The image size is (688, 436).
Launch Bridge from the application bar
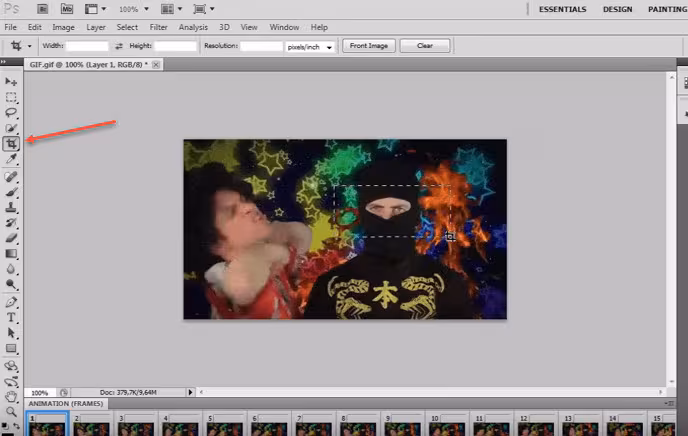pyautogui.click(x=43, y=9)
